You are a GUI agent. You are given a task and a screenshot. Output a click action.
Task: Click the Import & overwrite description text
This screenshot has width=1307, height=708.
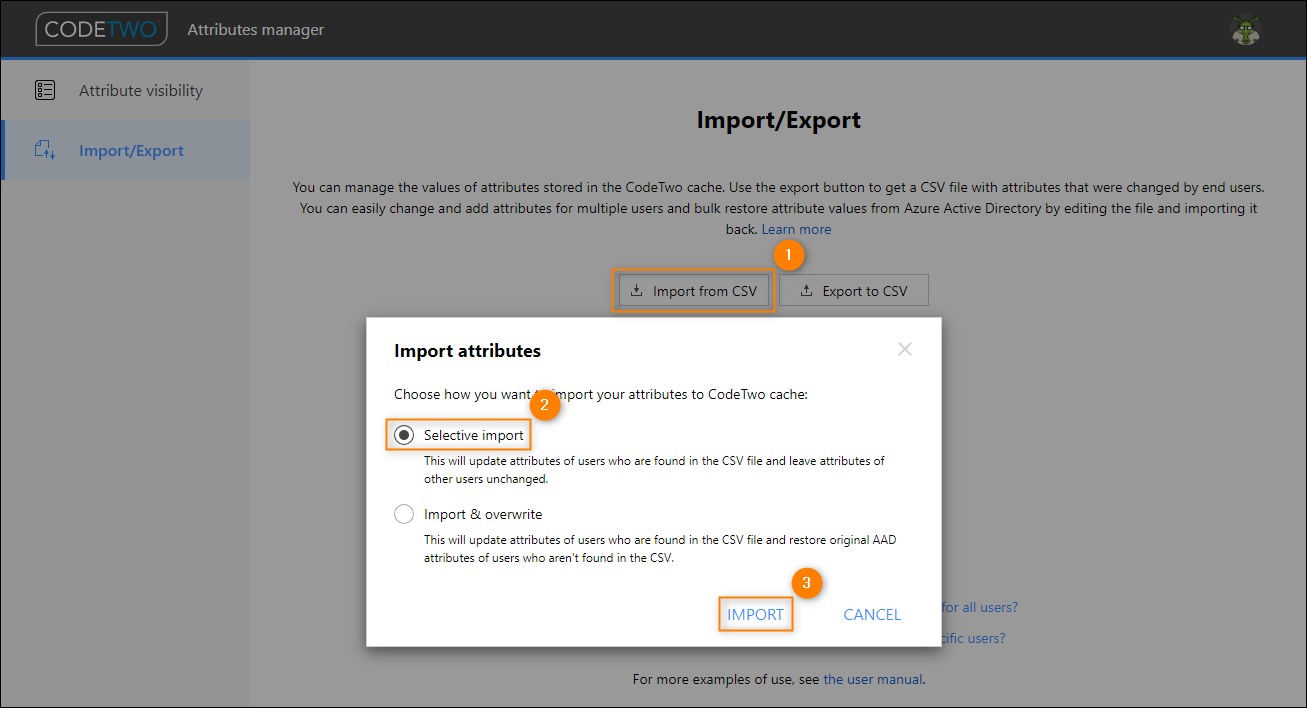tap(660, 549)
